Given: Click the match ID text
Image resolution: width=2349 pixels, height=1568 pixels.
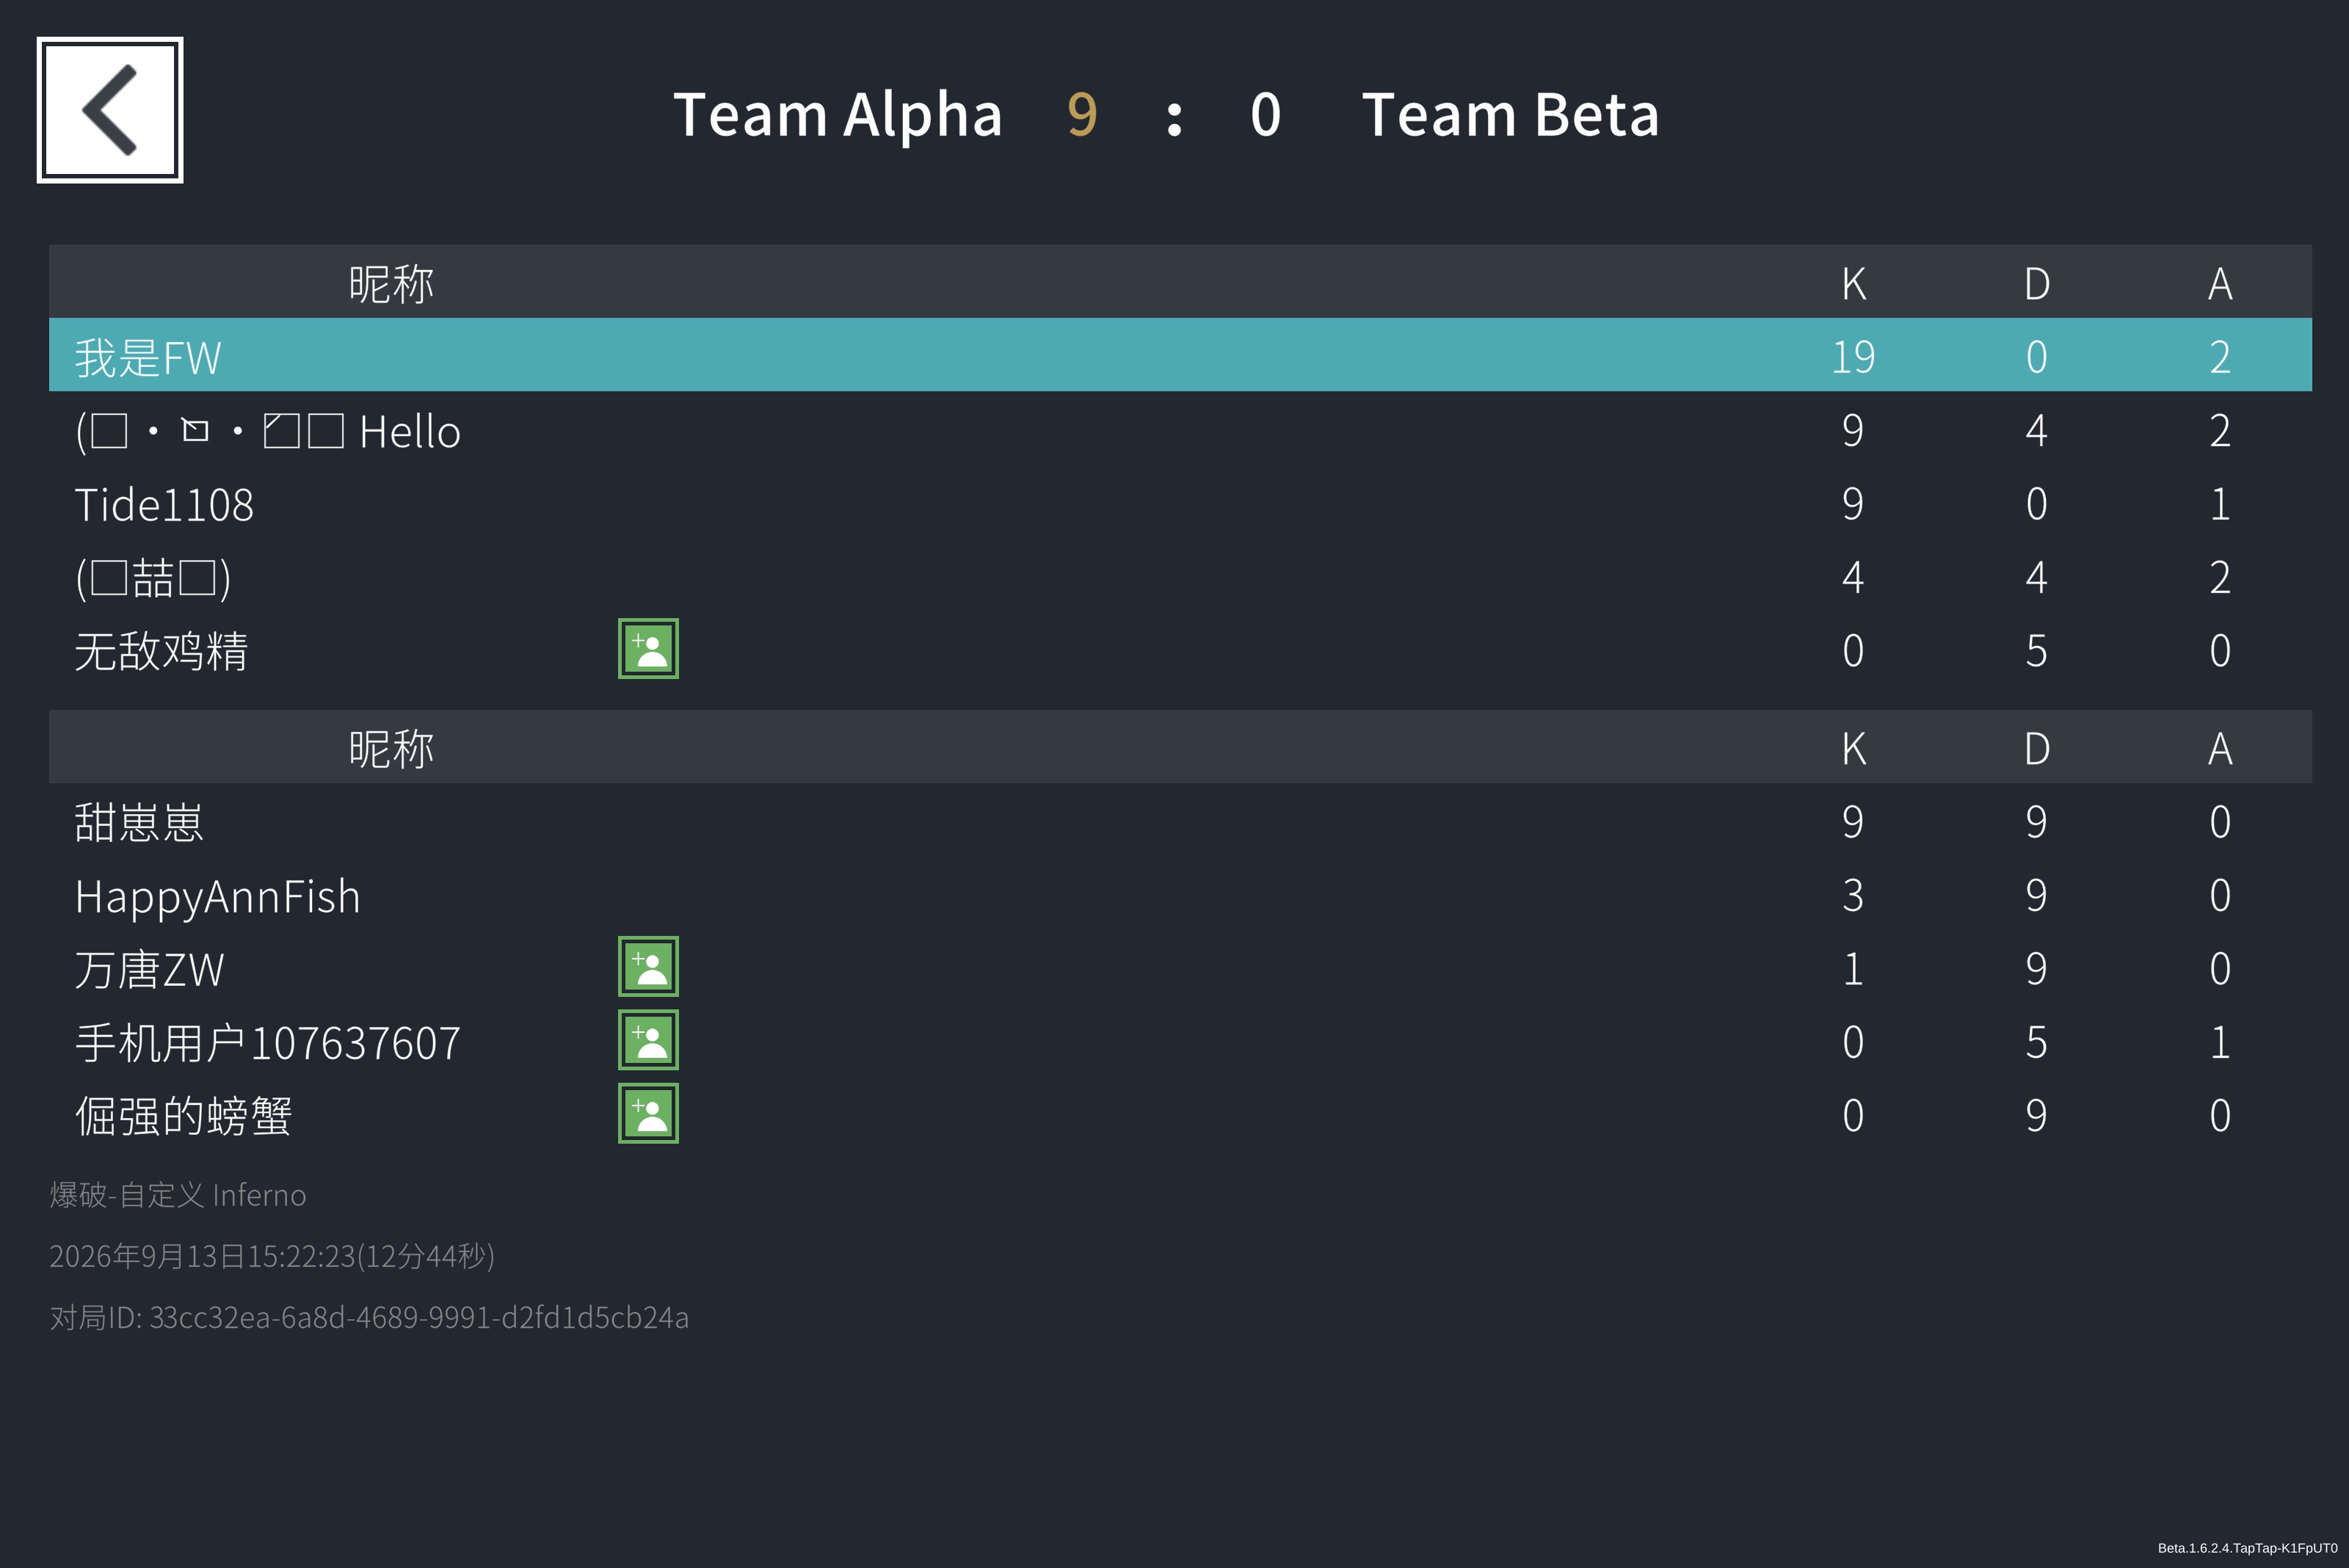Looking at the screenshot, I should (x=369, y=1317).
